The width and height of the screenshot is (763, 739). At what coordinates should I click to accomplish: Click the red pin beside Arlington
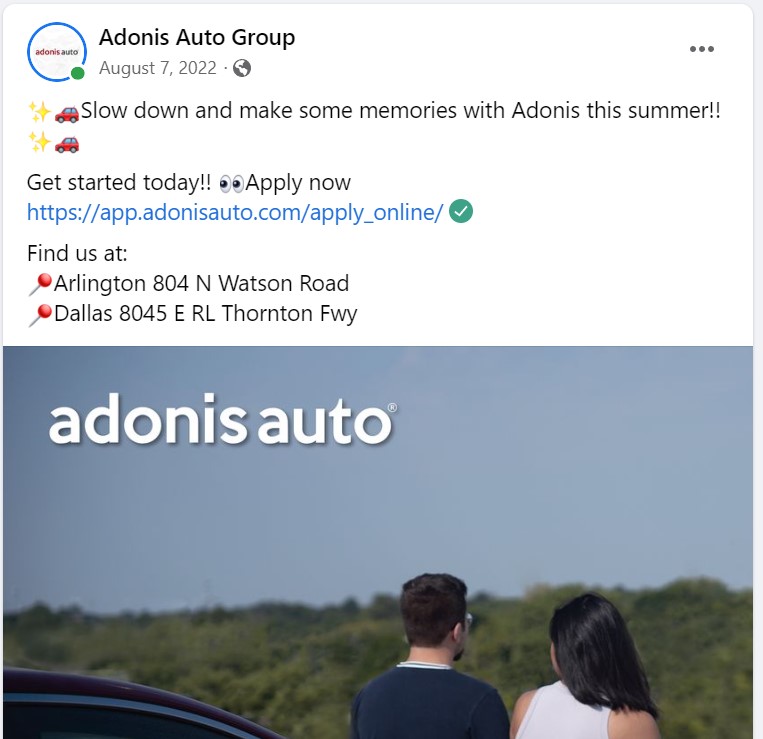(x=40, y=284)
